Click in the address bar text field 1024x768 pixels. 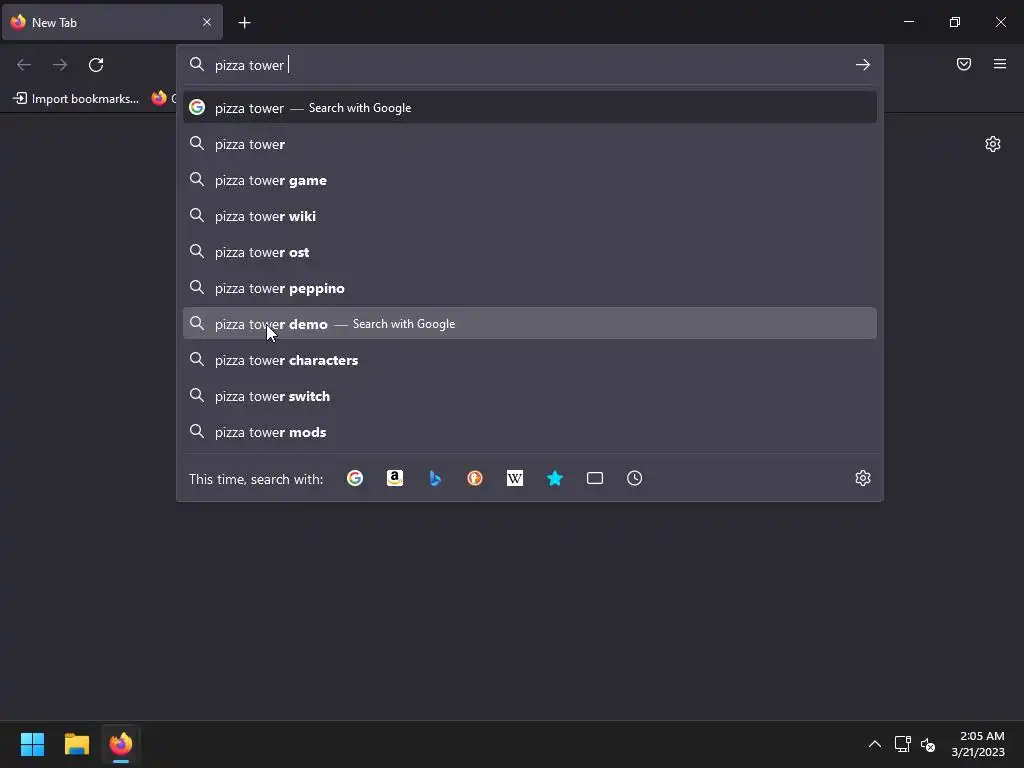tap(529, 65)
